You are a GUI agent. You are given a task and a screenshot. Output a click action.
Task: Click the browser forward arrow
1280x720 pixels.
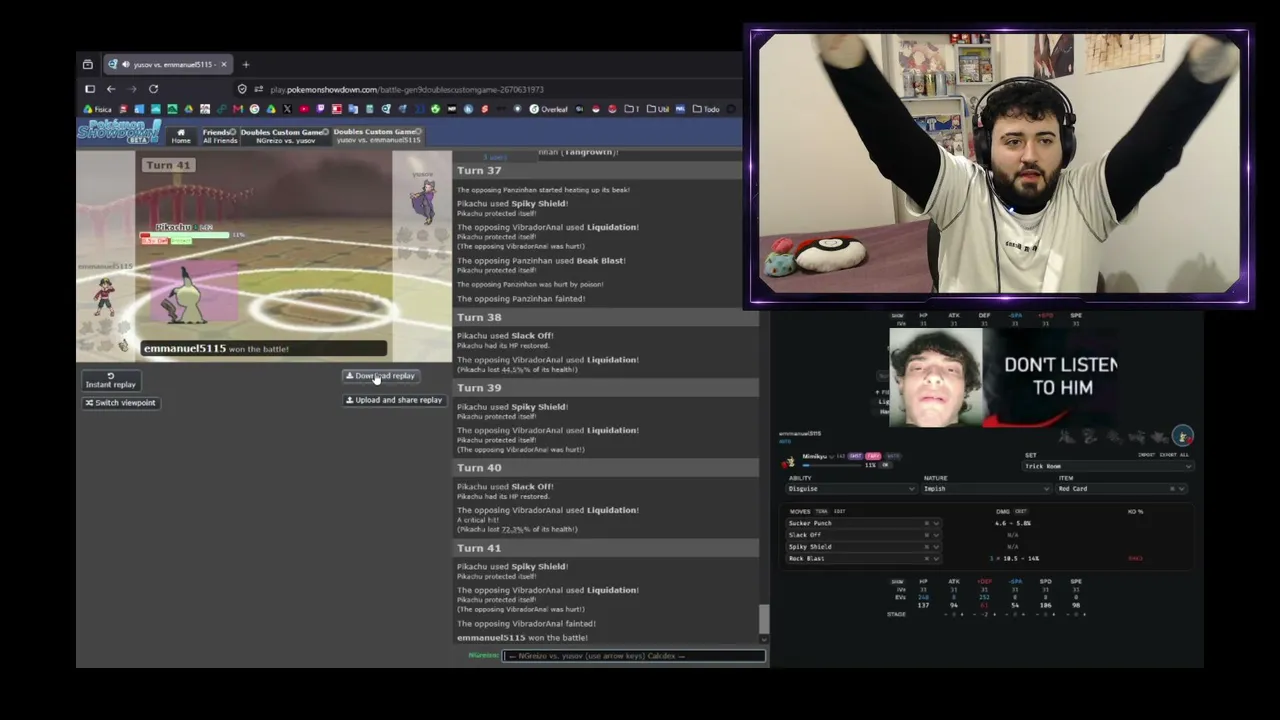pos(131,89)
